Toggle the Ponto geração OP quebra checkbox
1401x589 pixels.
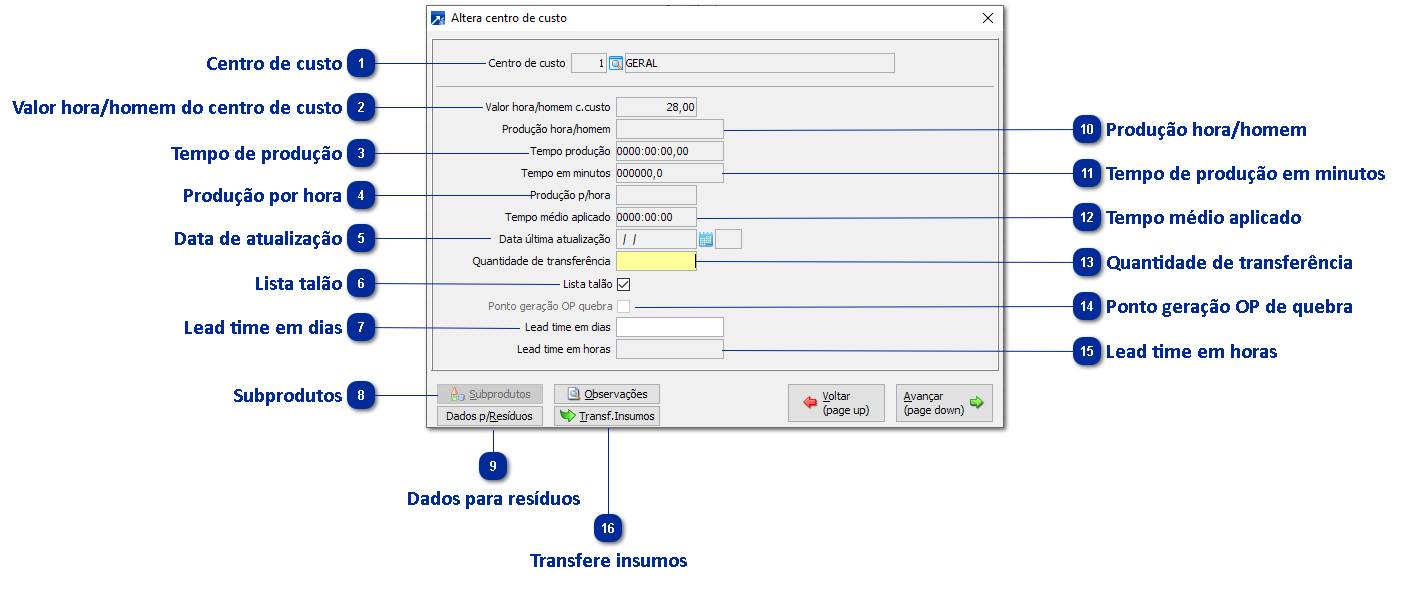(x=623, y=306)
